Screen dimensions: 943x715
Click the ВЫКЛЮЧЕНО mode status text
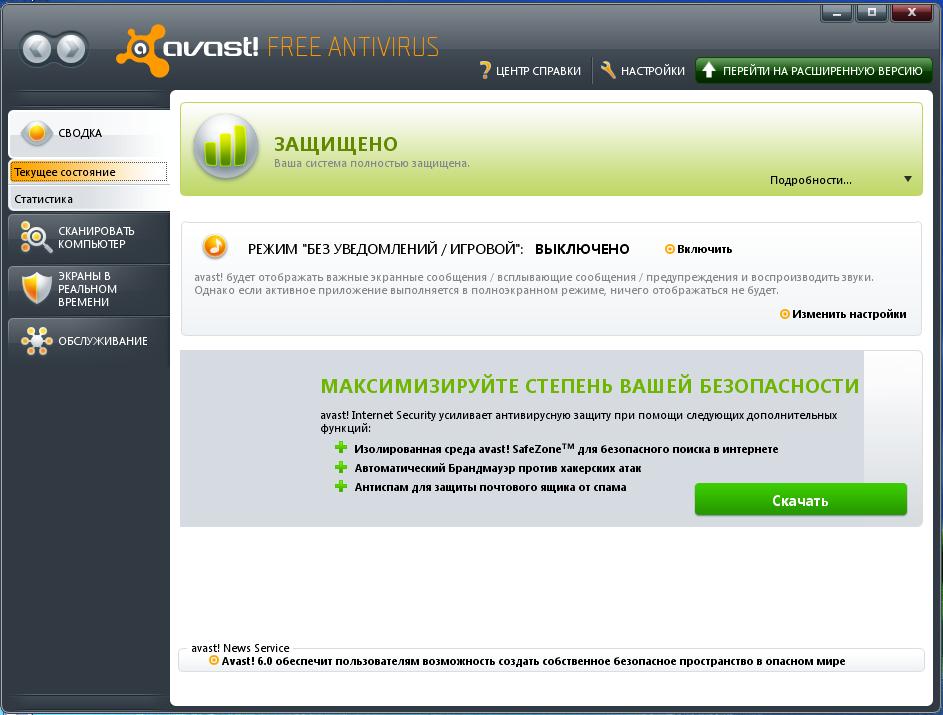coord(582,249)
